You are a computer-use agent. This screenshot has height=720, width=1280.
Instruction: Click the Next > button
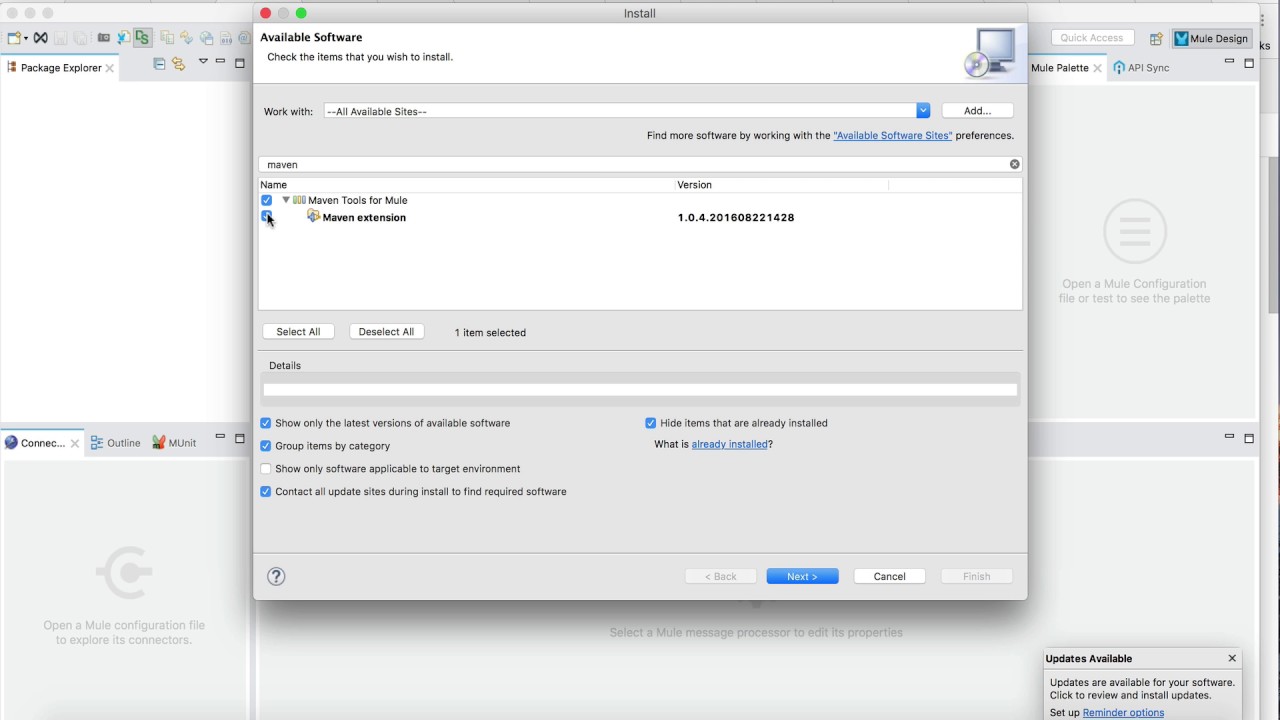(x=802, y=576)
